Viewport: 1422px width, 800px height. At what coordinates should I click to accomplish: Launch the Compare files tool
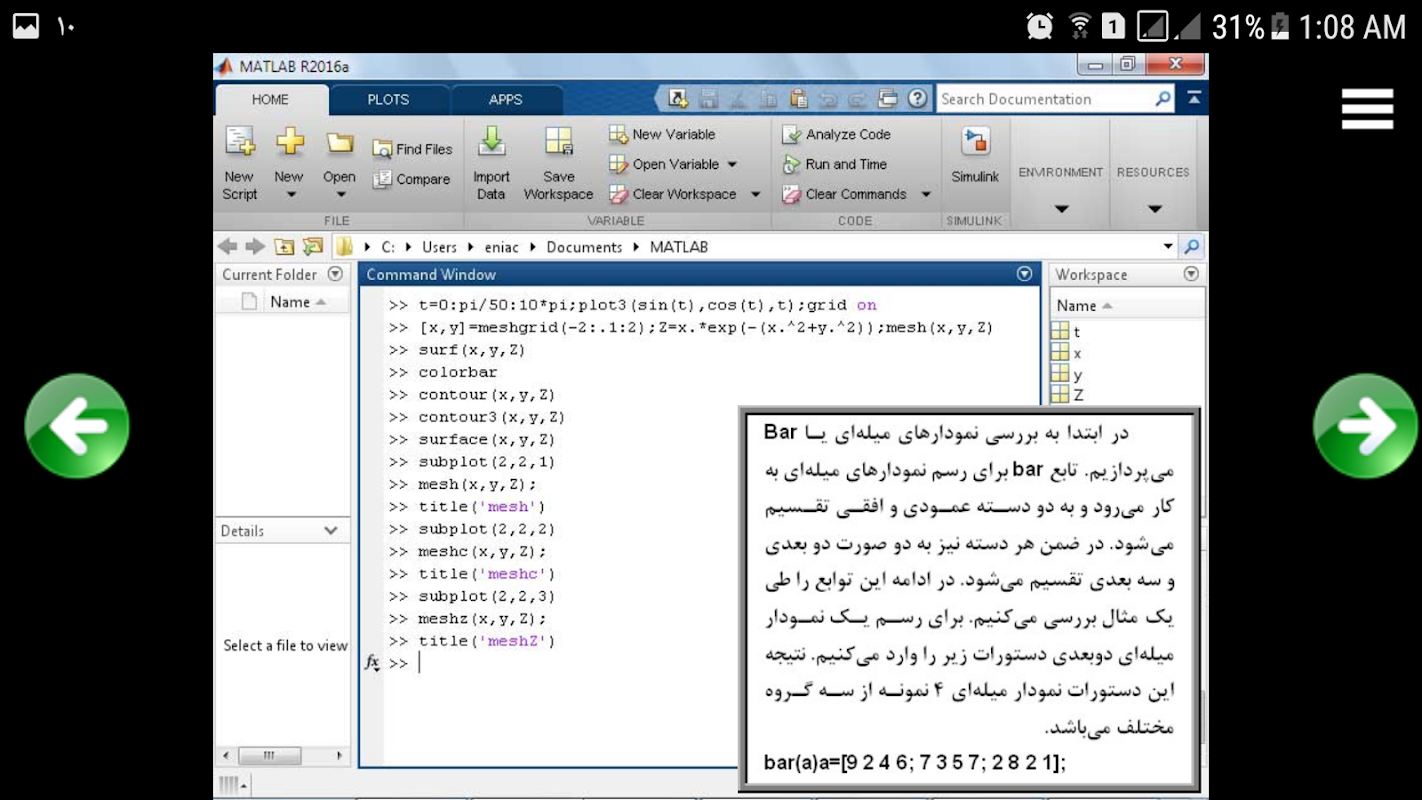point(411,179)
